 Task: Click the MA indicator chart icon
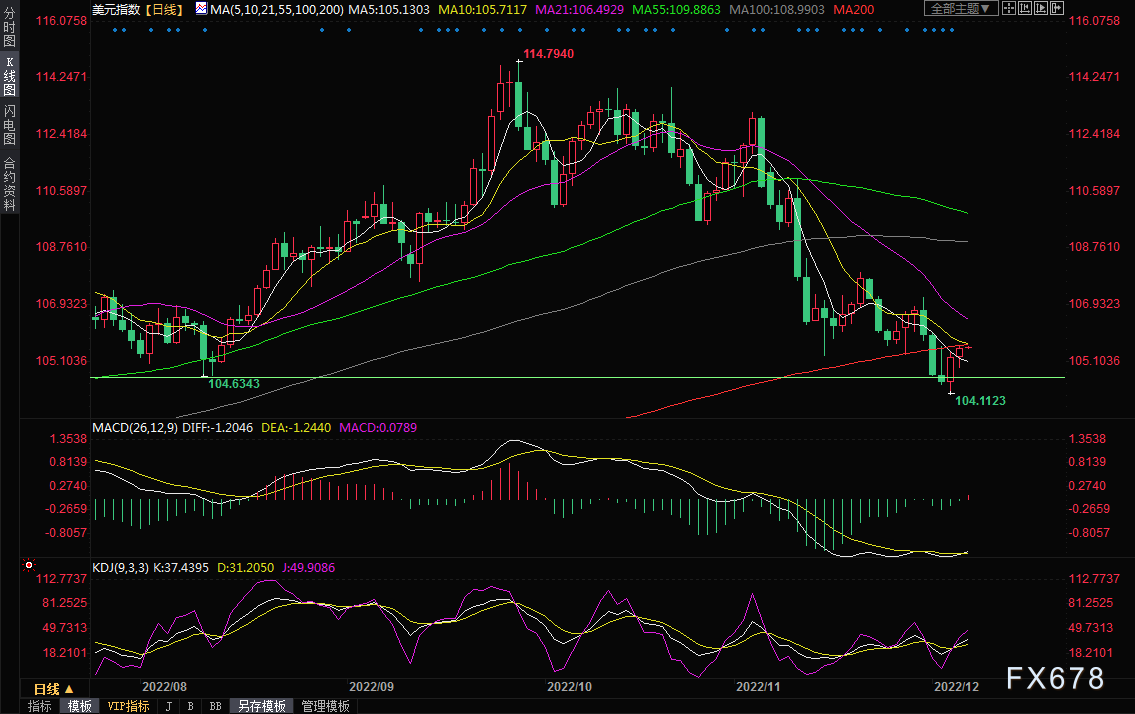point(201,9)
